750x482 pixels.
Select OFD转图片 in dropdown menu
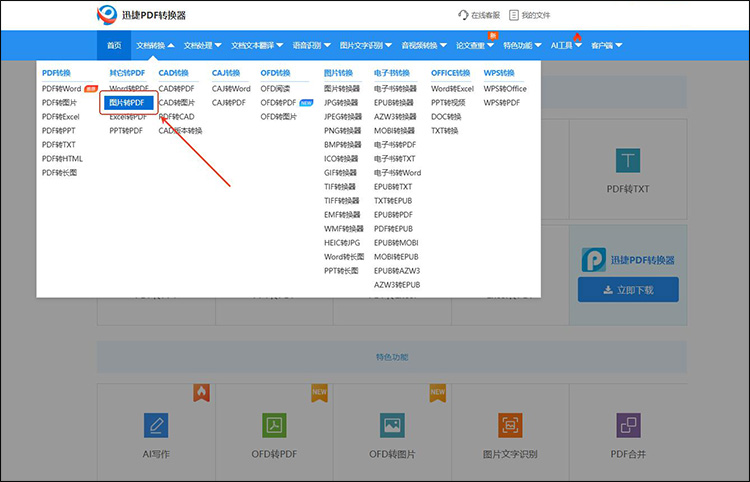pyautogui.click(x=278, y=117)
